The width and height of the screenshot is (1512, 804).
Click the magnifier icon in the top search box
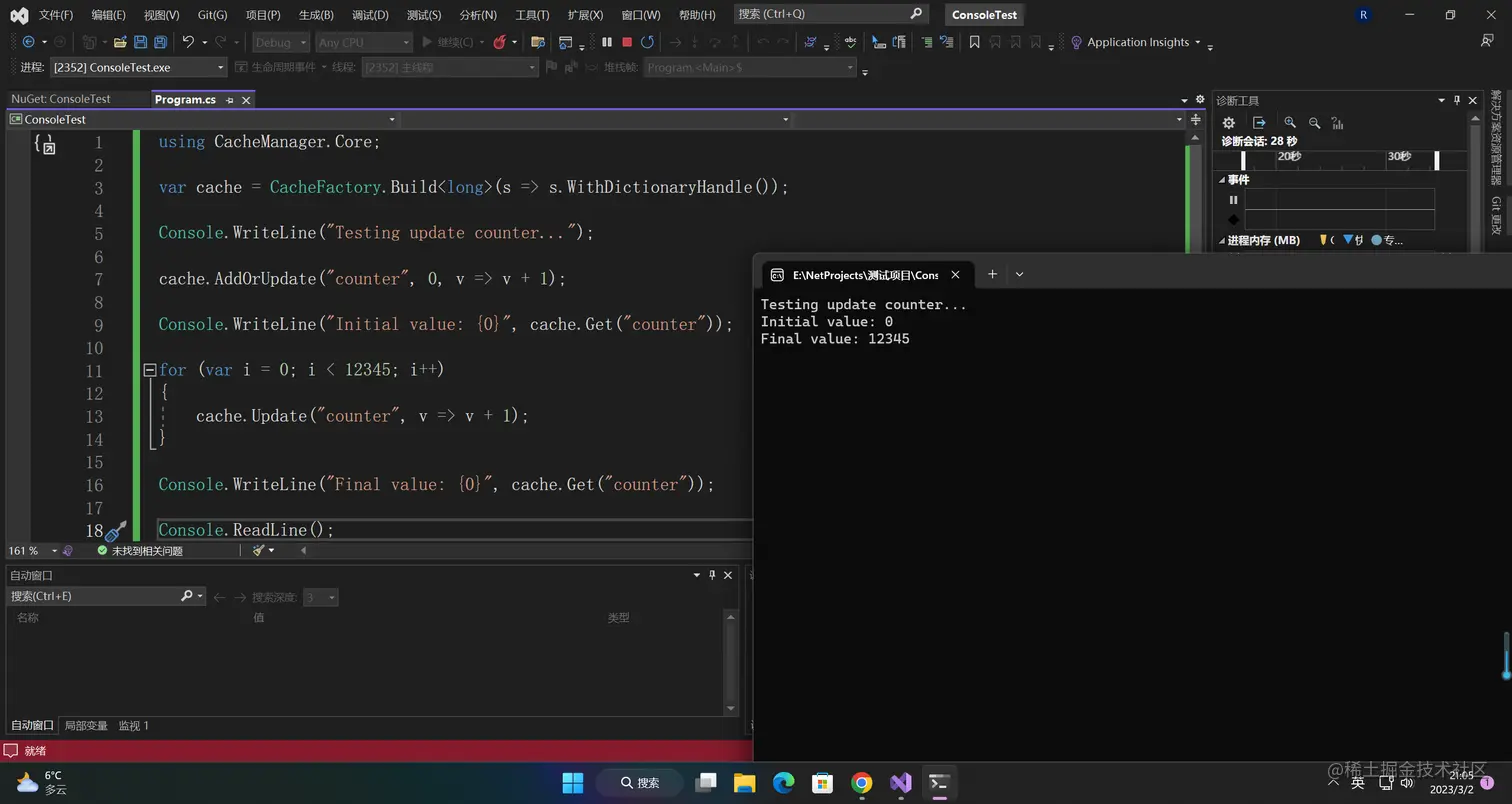click(x=916, y=14)
